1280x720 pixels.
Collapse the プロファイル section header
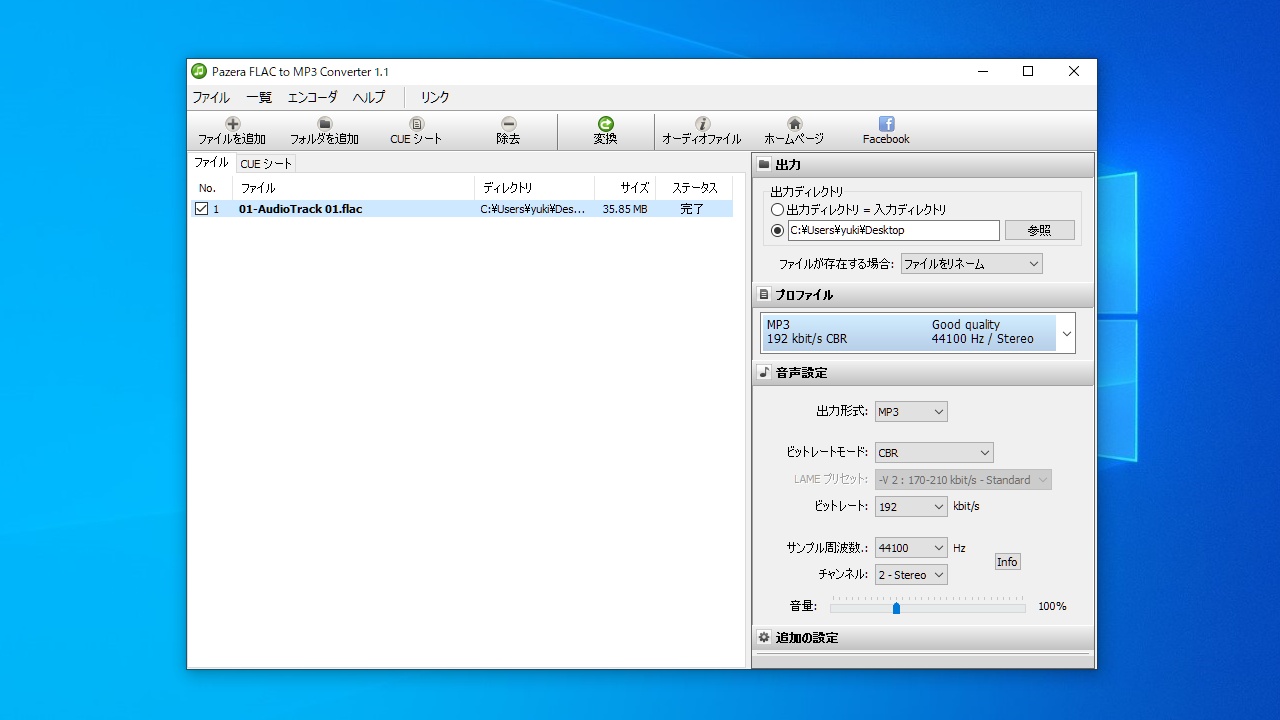point(923,295)
